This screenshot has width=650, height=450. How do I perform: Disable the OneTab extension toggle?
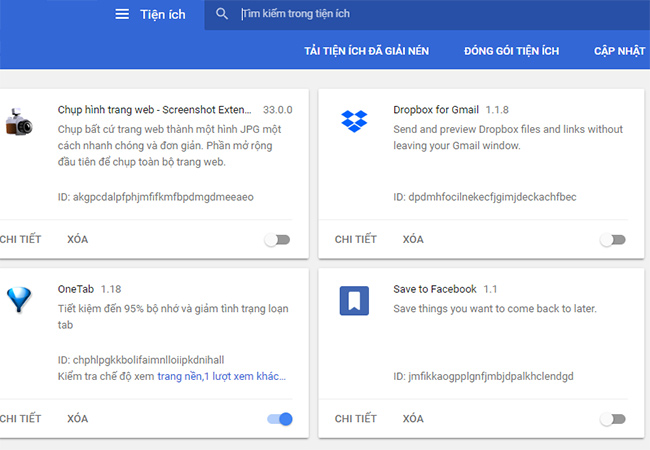279,419
